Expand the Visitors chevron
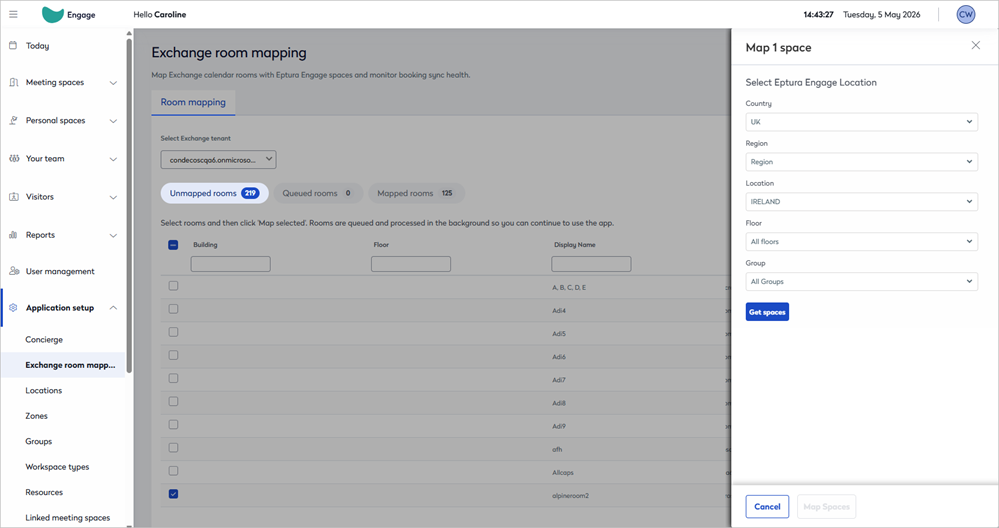The image size is (999, 528). 113,197
